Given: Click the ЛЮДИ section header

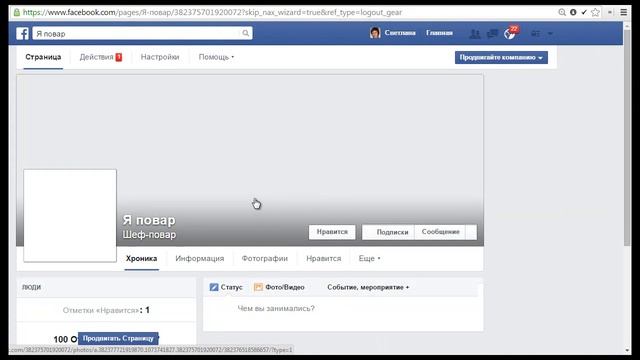Looking at the screenshot, I should coord(31,287).
